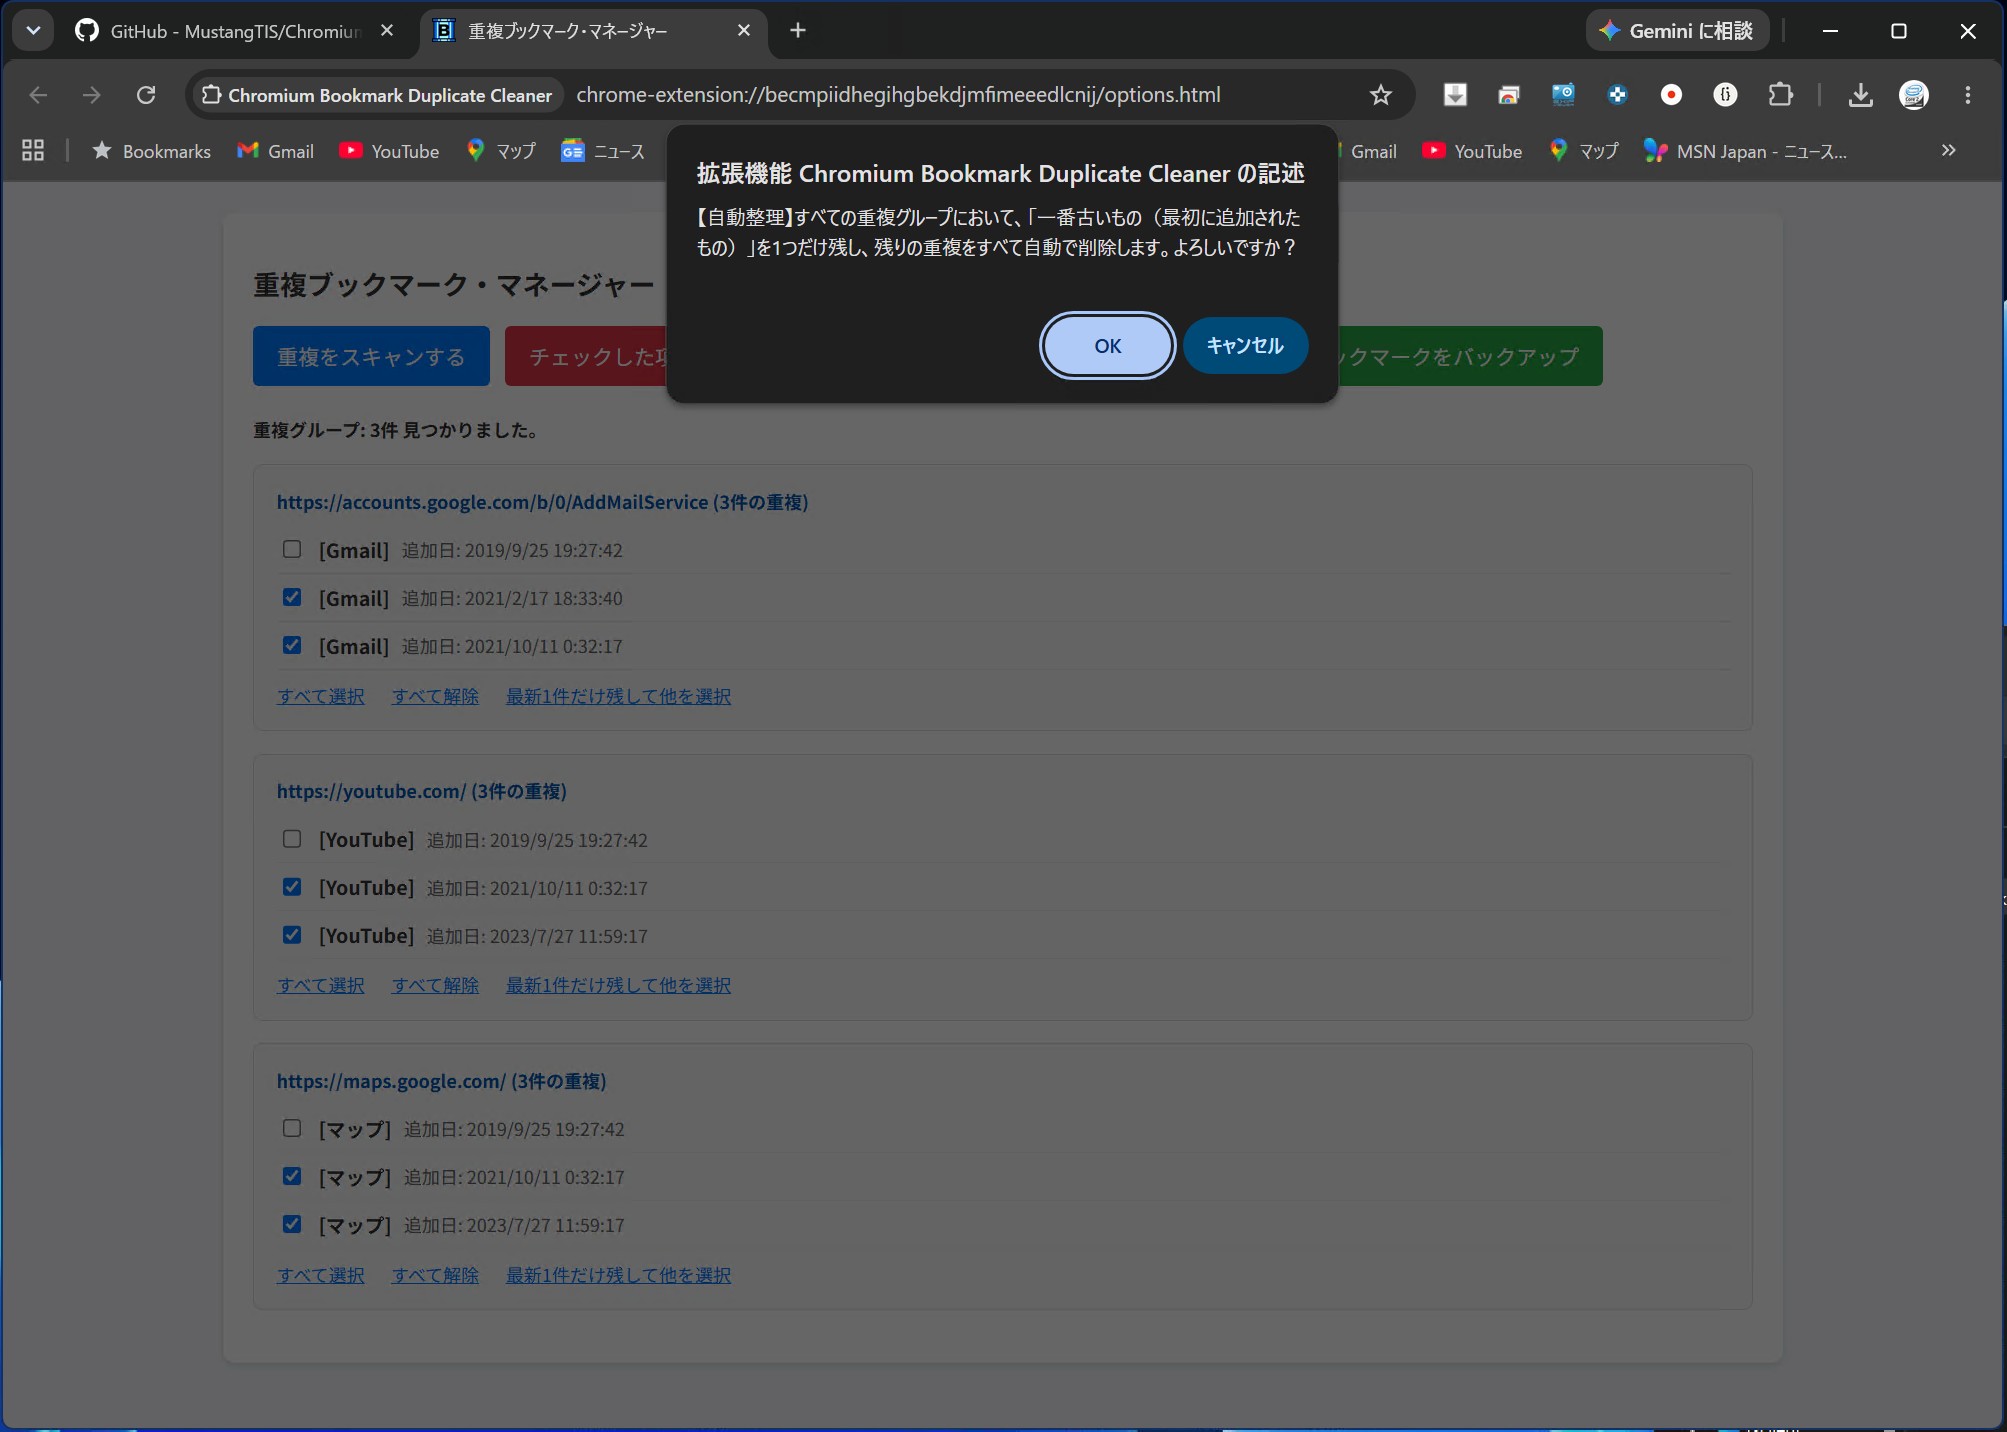Check the YouTube entry added 2019/9/25
Screen dimensions: 2007x1432
292,840
